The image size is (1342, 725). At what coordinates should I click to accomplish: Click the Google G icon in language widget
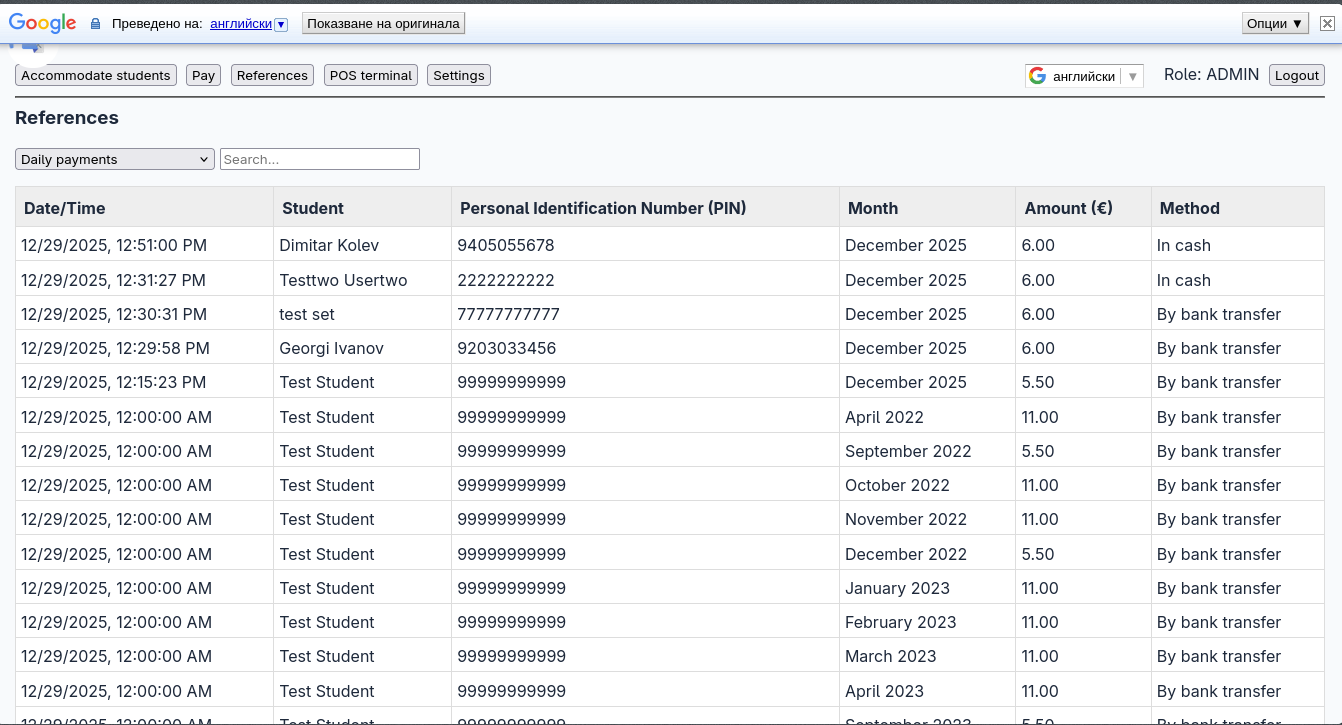(x=1037, y=76)
